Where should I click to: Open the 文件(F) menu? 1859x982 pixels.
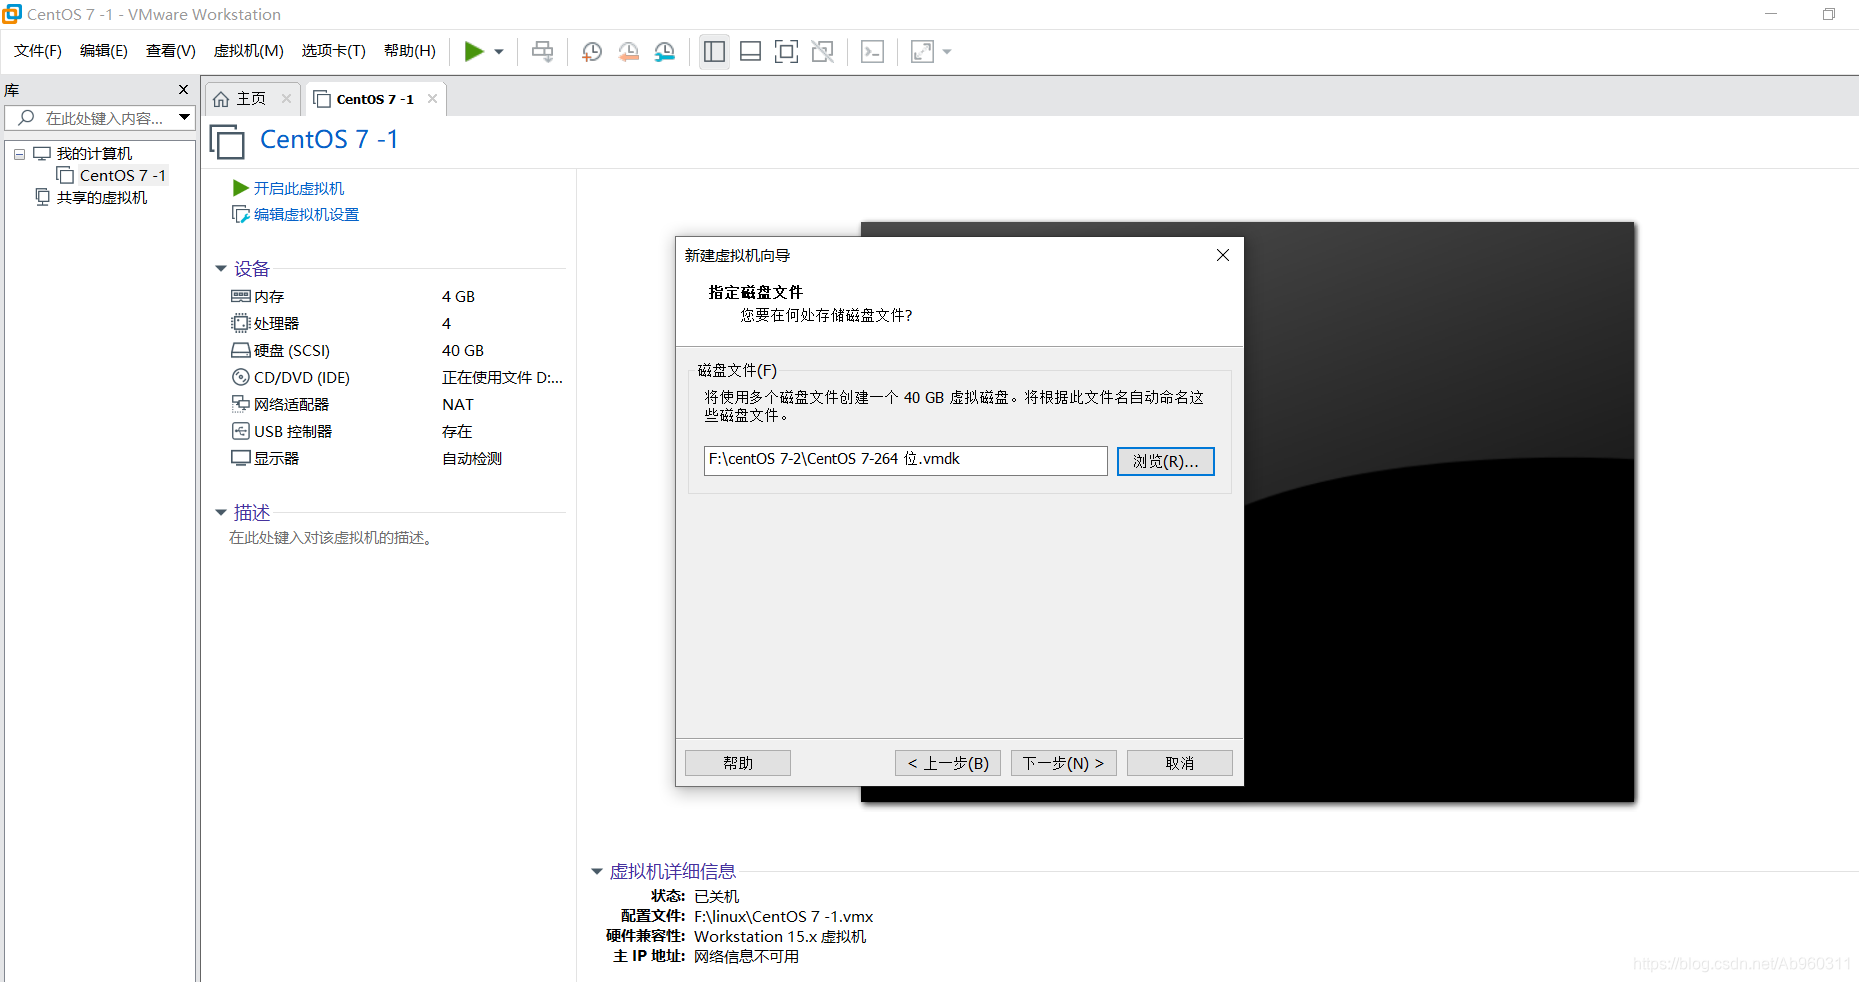[x=37, y=51]
